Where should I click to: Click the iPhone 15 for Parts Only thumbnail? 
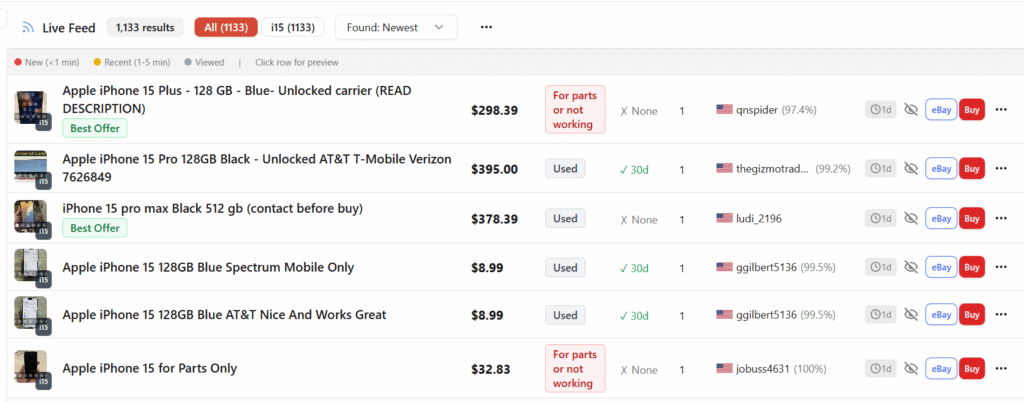pos(30,368)
